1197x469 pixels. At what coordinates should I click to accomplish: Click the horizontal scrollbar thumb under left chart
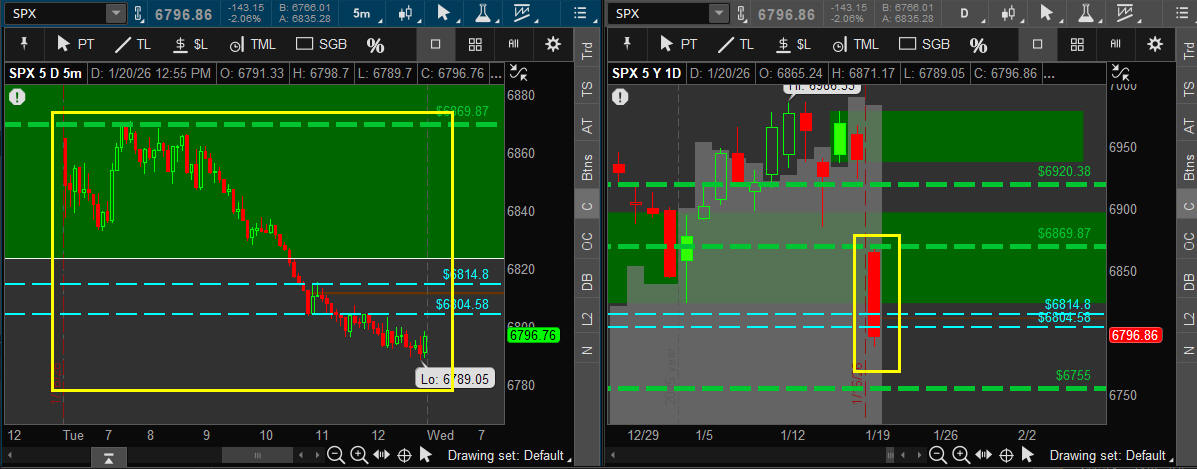[255, 455]
